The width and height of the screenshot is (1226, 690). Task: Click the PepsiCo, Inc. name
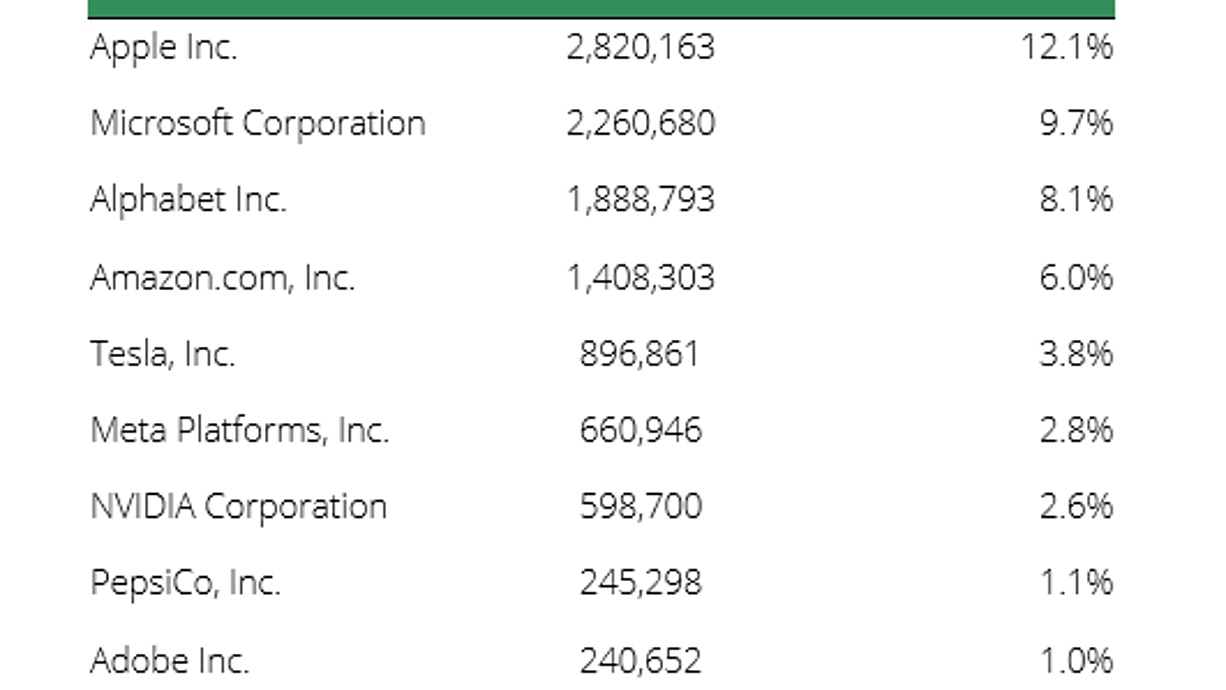(186, 583)
